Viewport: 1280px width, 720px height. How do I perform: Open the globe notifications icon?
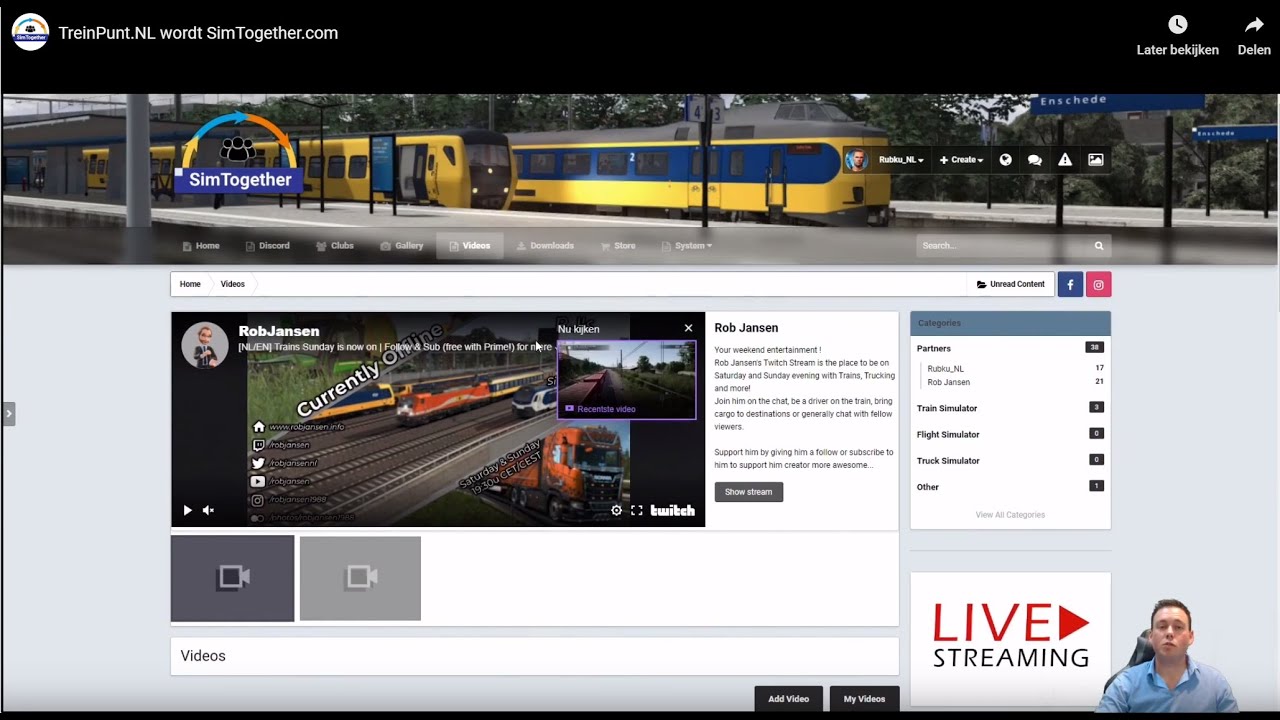(x=1006, y=160)
